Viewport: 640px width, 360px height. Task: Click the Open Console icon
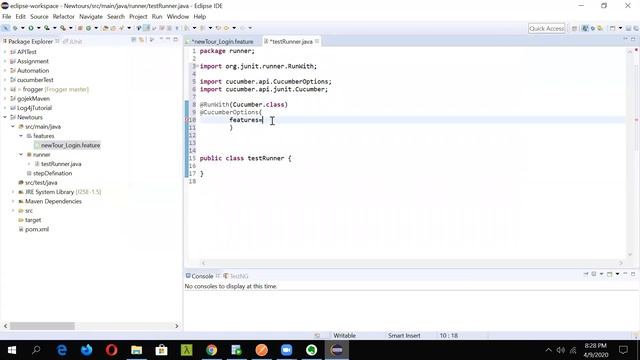coord(609,274)
